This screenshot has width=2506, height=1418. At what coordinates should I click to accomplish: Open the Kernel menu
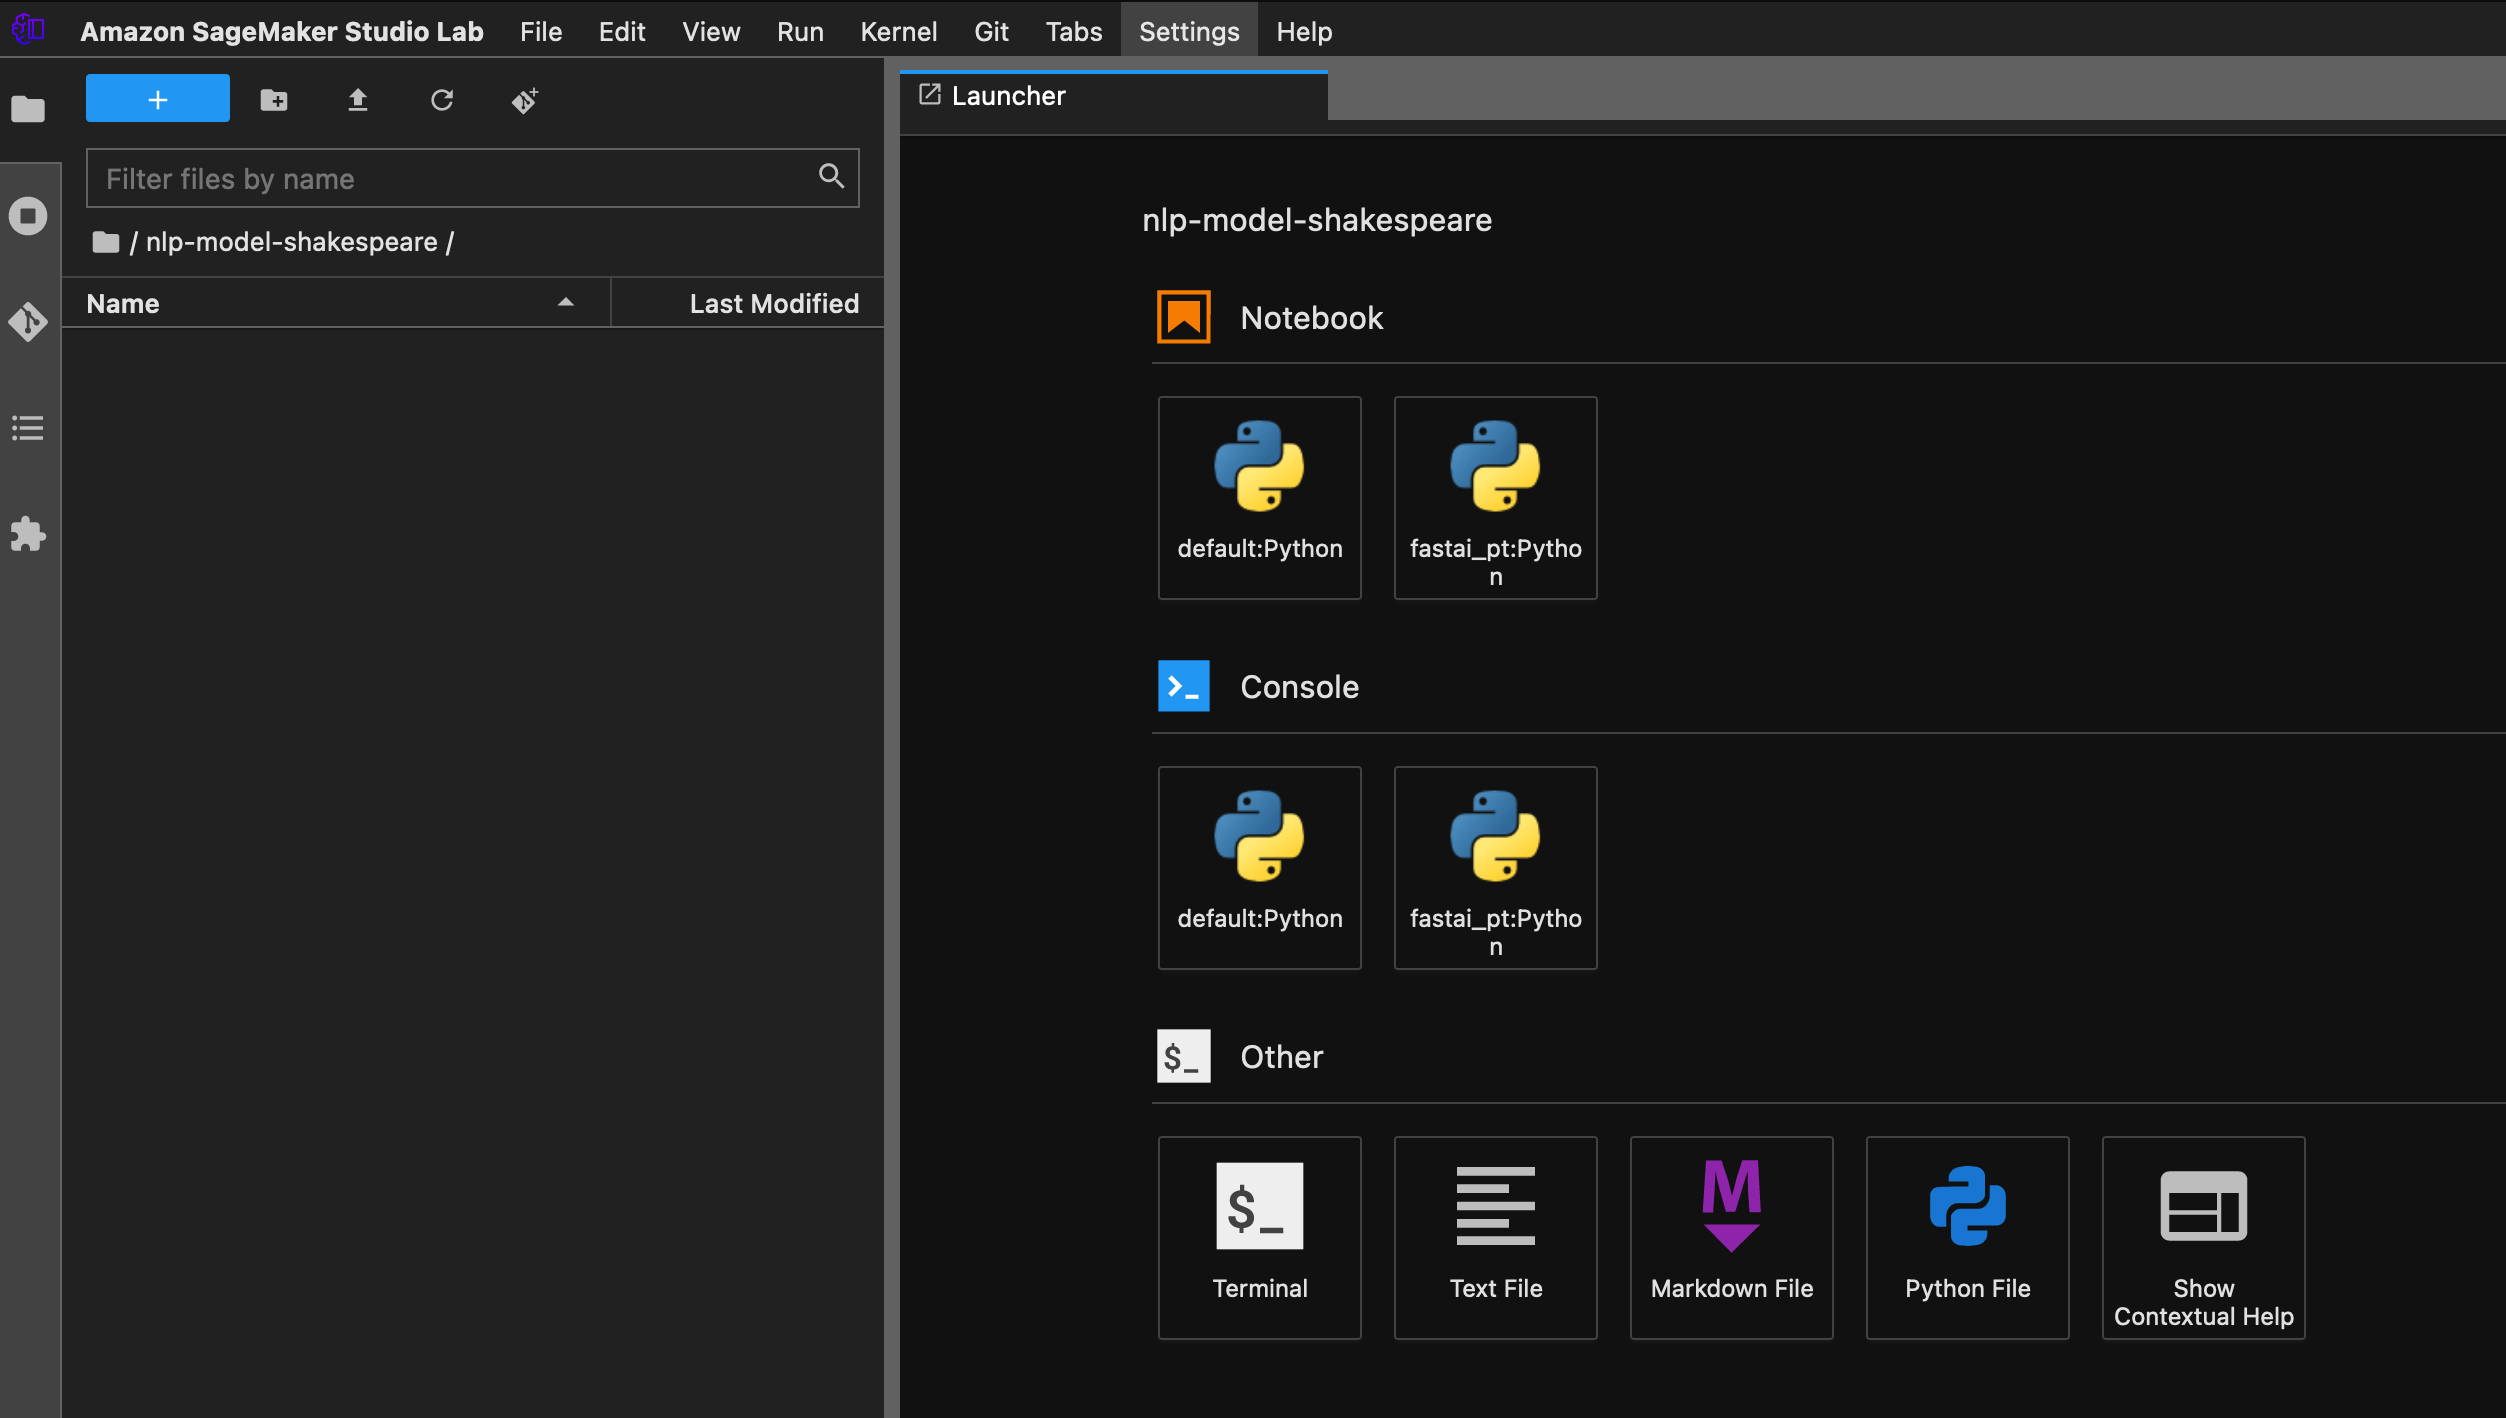click(x=898, y=32)
